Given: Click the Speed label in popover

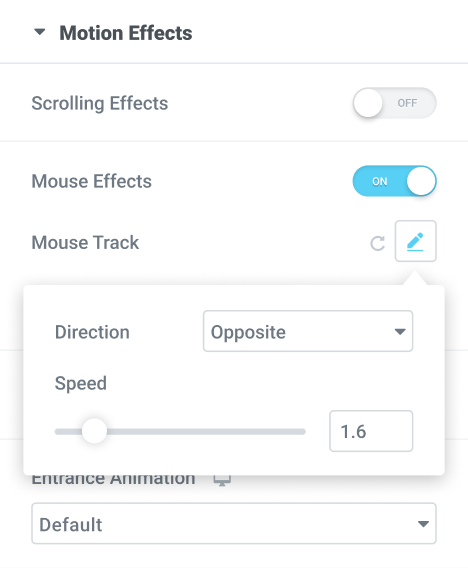Looking at the screenshot, I should (81, 383).
